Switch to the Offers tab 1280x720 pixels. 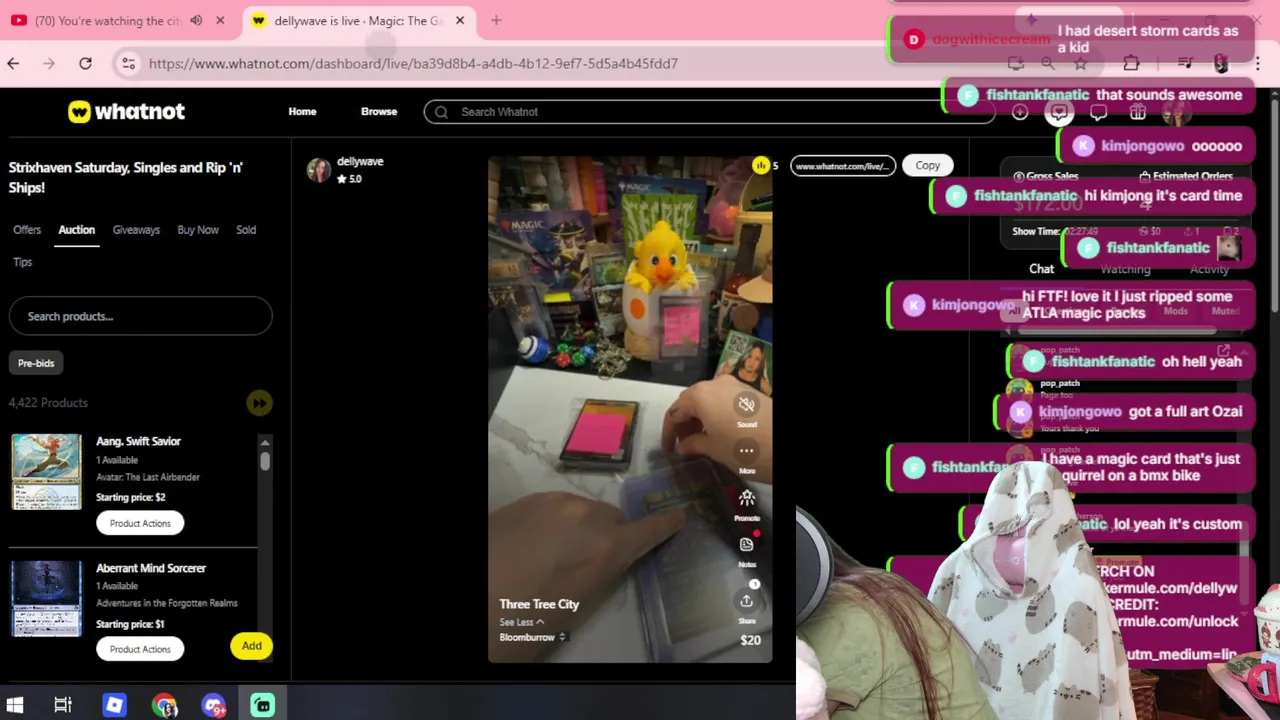pyautogui.click(x=27, y=230)
